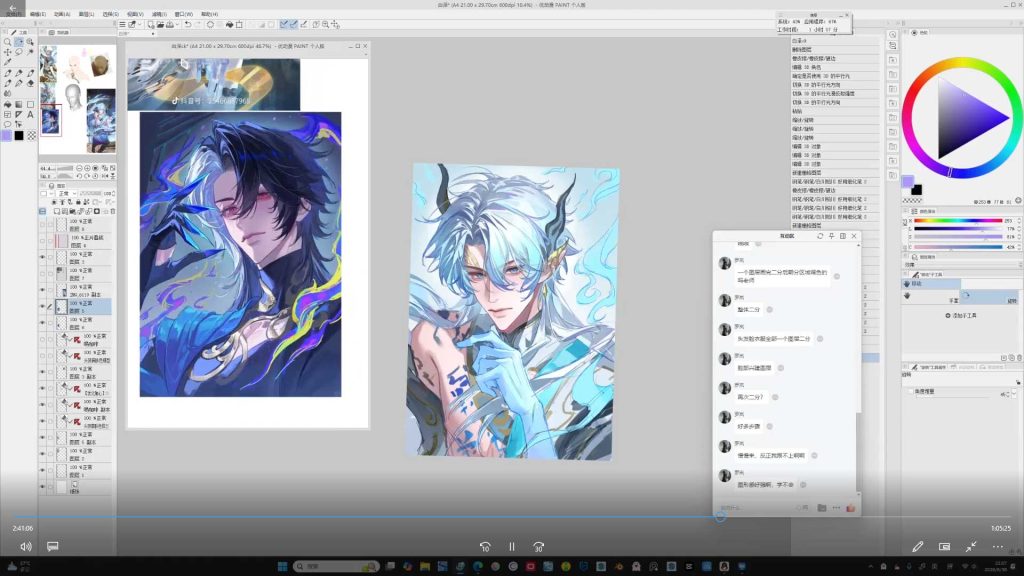
Task: Select the Eraser tool
Action: click(x=30, y=84)
